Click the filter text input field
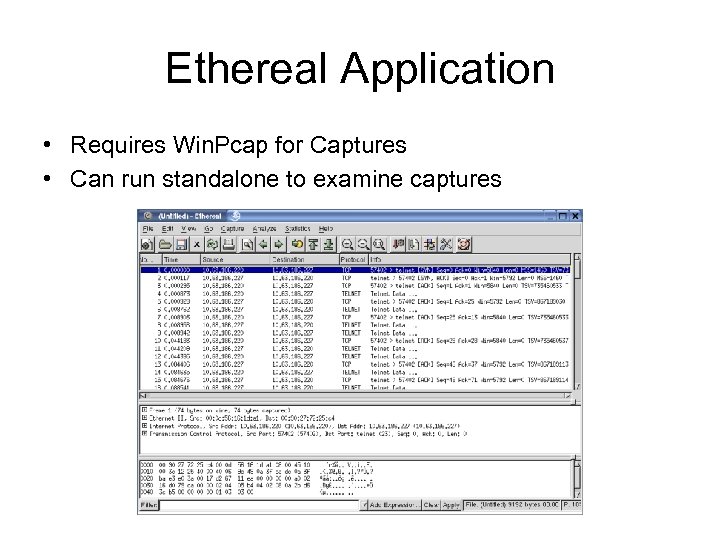The image size is (720, 540). (260, 505)
